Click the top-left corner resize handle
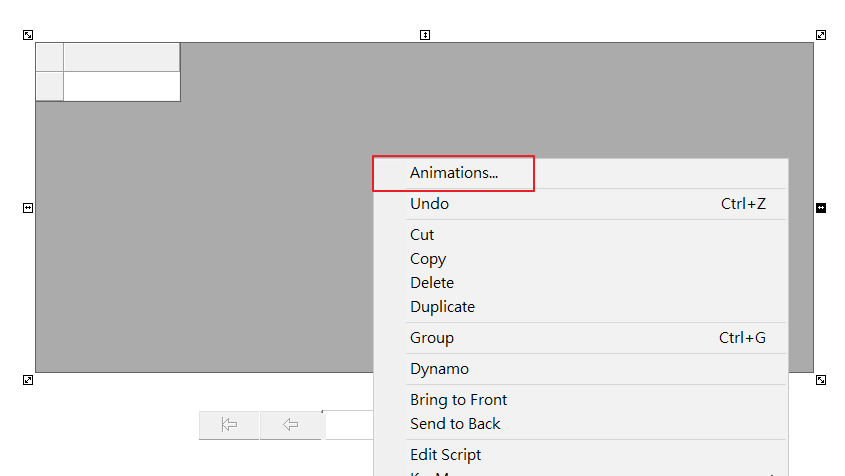845x476 pixels. coord(28,35)
